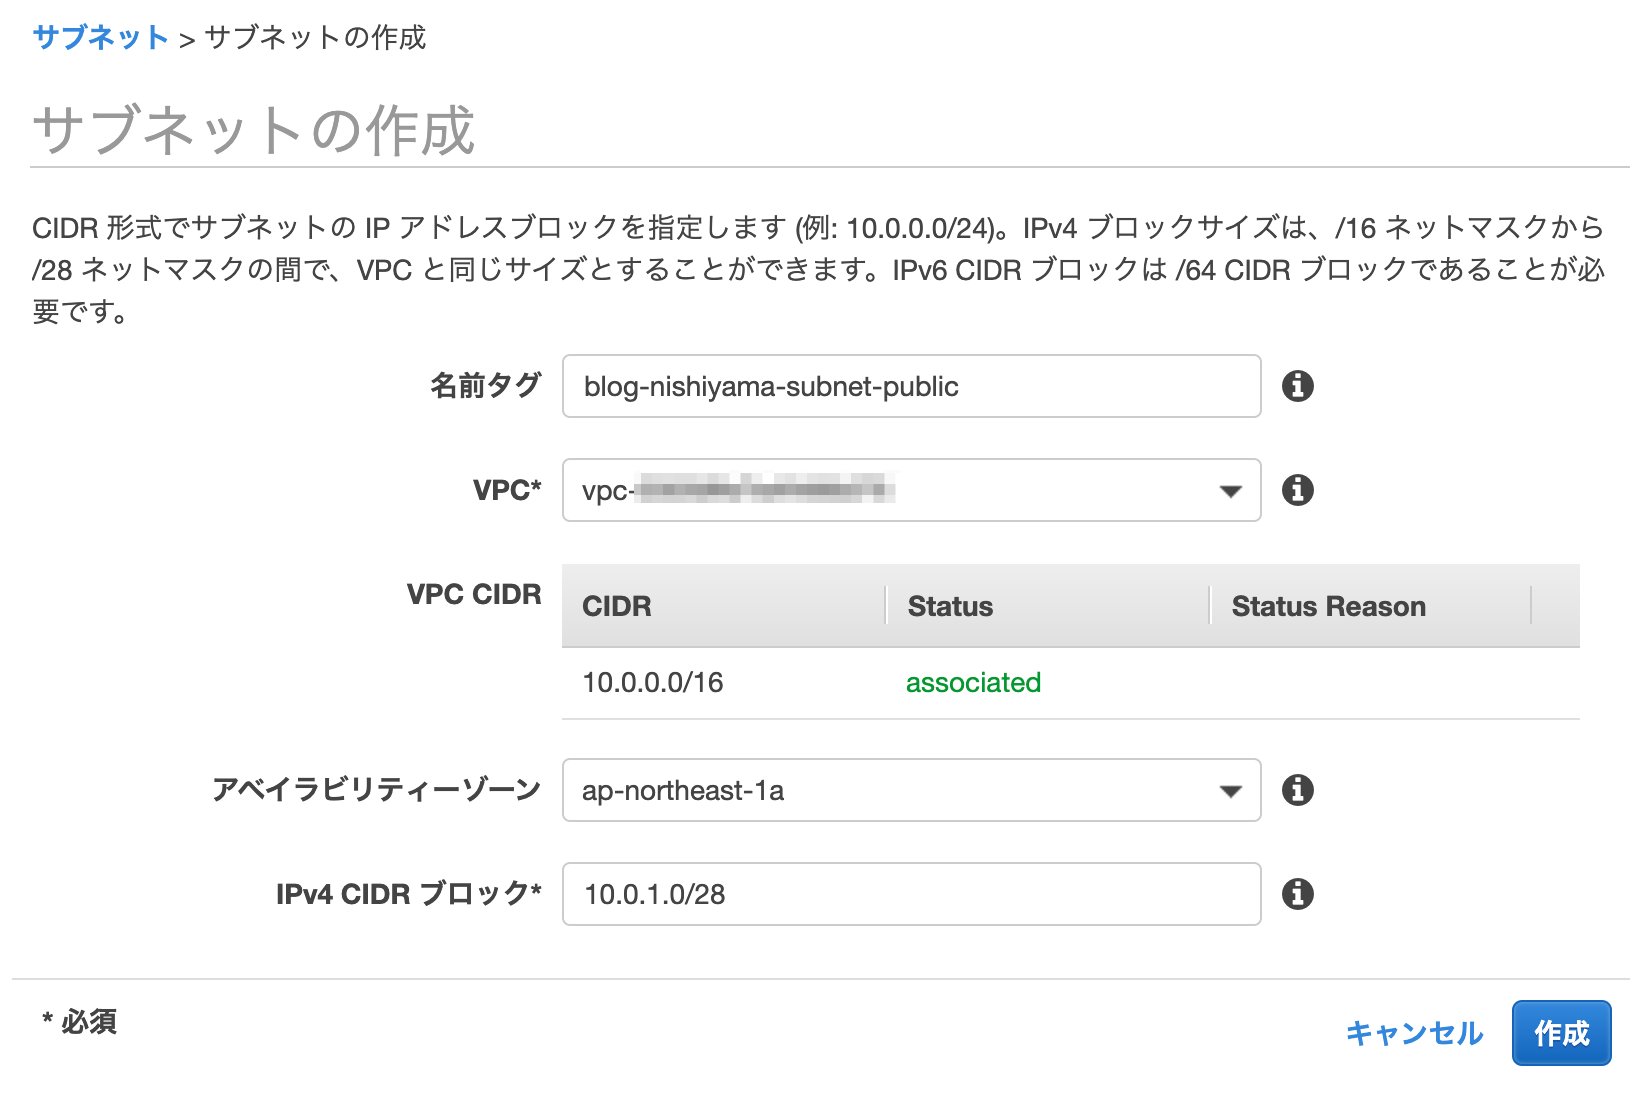Click the dropdown arrow on the VPC field
The width and height of the screenshot is (1636, 1100).
(x=1230, y=491)
